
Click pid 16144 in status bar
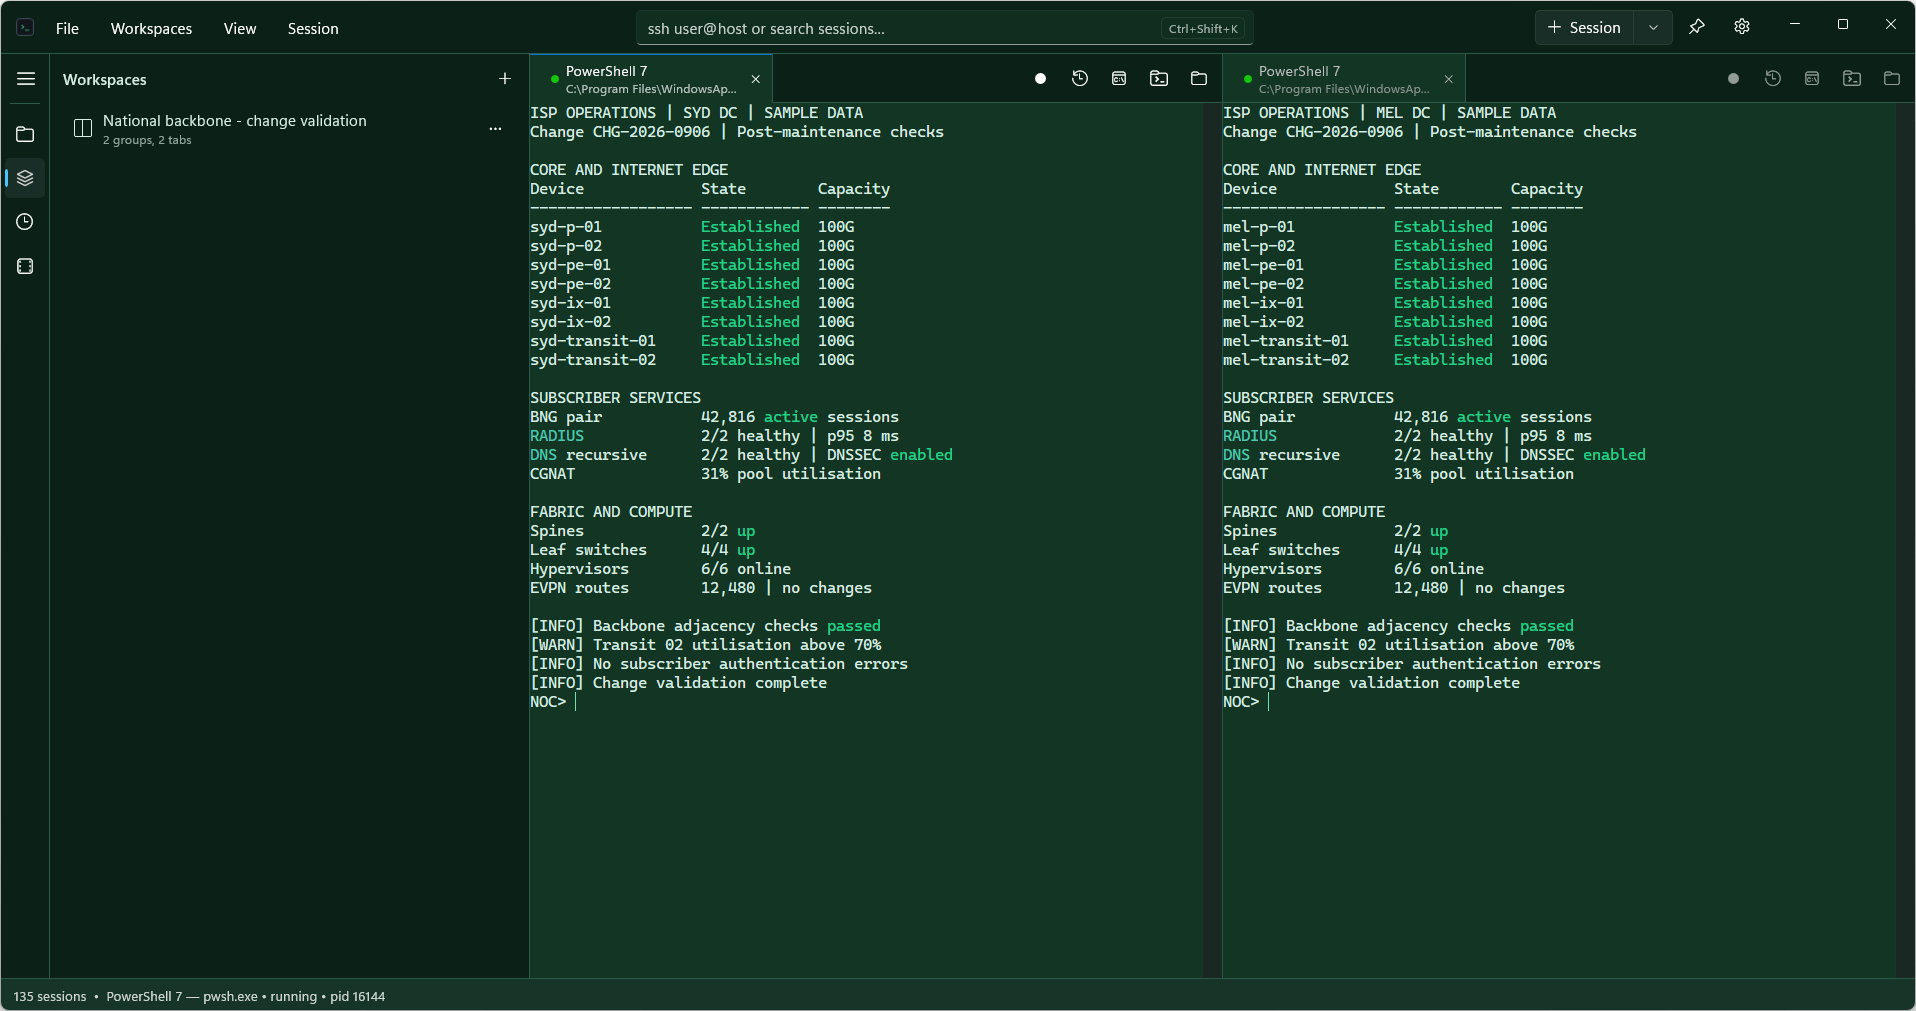click(x=358, y=996)
